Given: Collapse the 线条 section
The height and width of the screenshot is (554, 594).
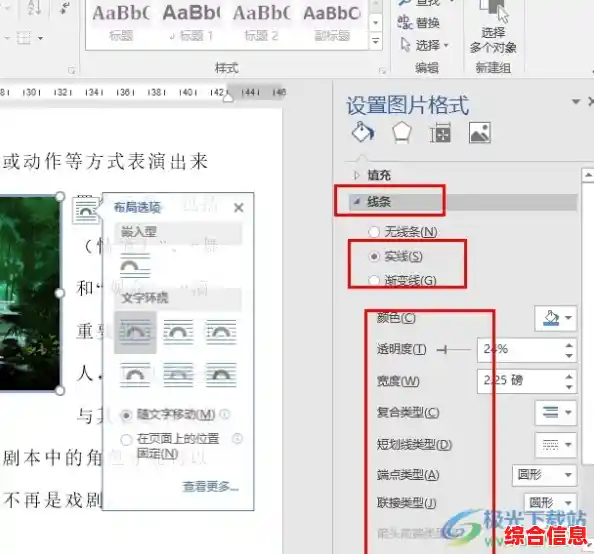Looking at the screenshot, I should click(x=463, y=202).
